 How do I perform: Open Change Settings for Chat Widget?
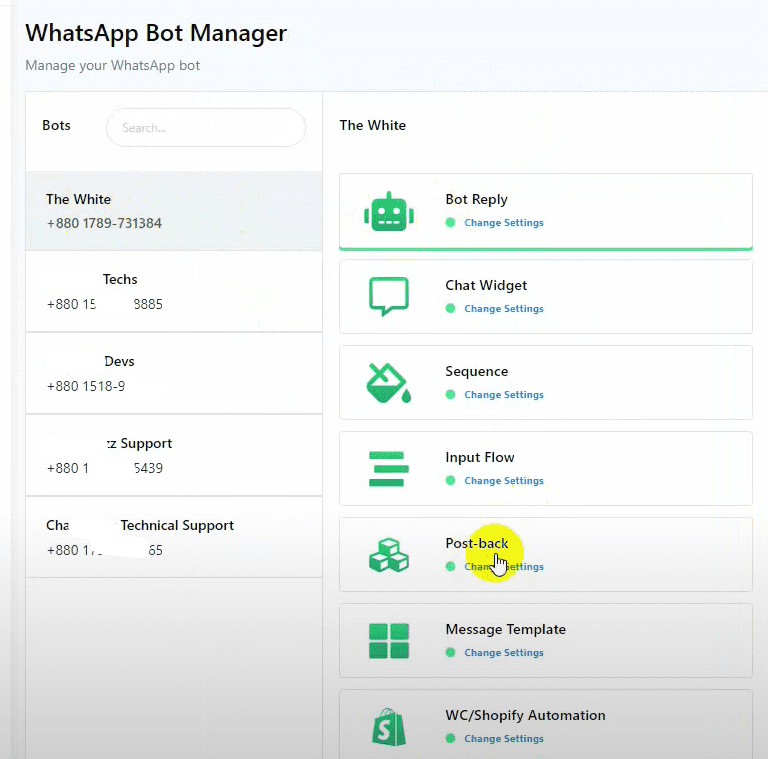(504, 309)
